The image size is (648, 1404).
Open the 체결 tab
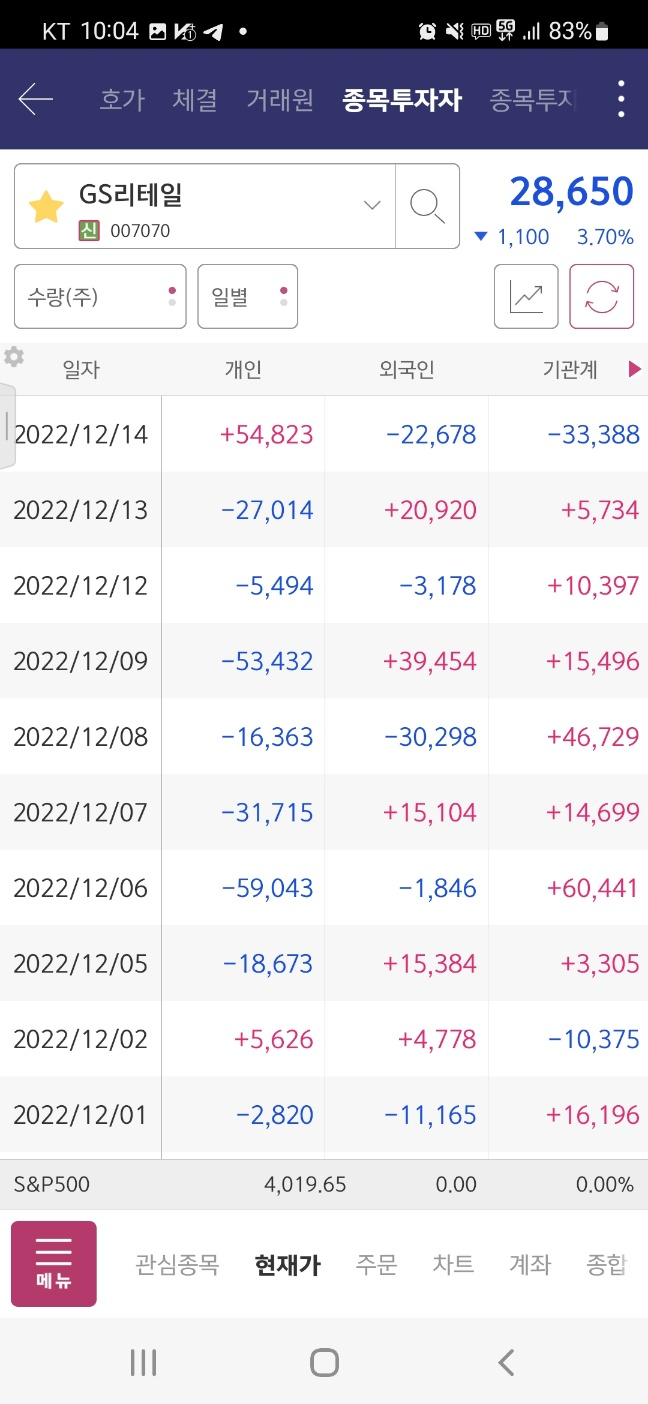pyautogui.click(x=195, y=100)
